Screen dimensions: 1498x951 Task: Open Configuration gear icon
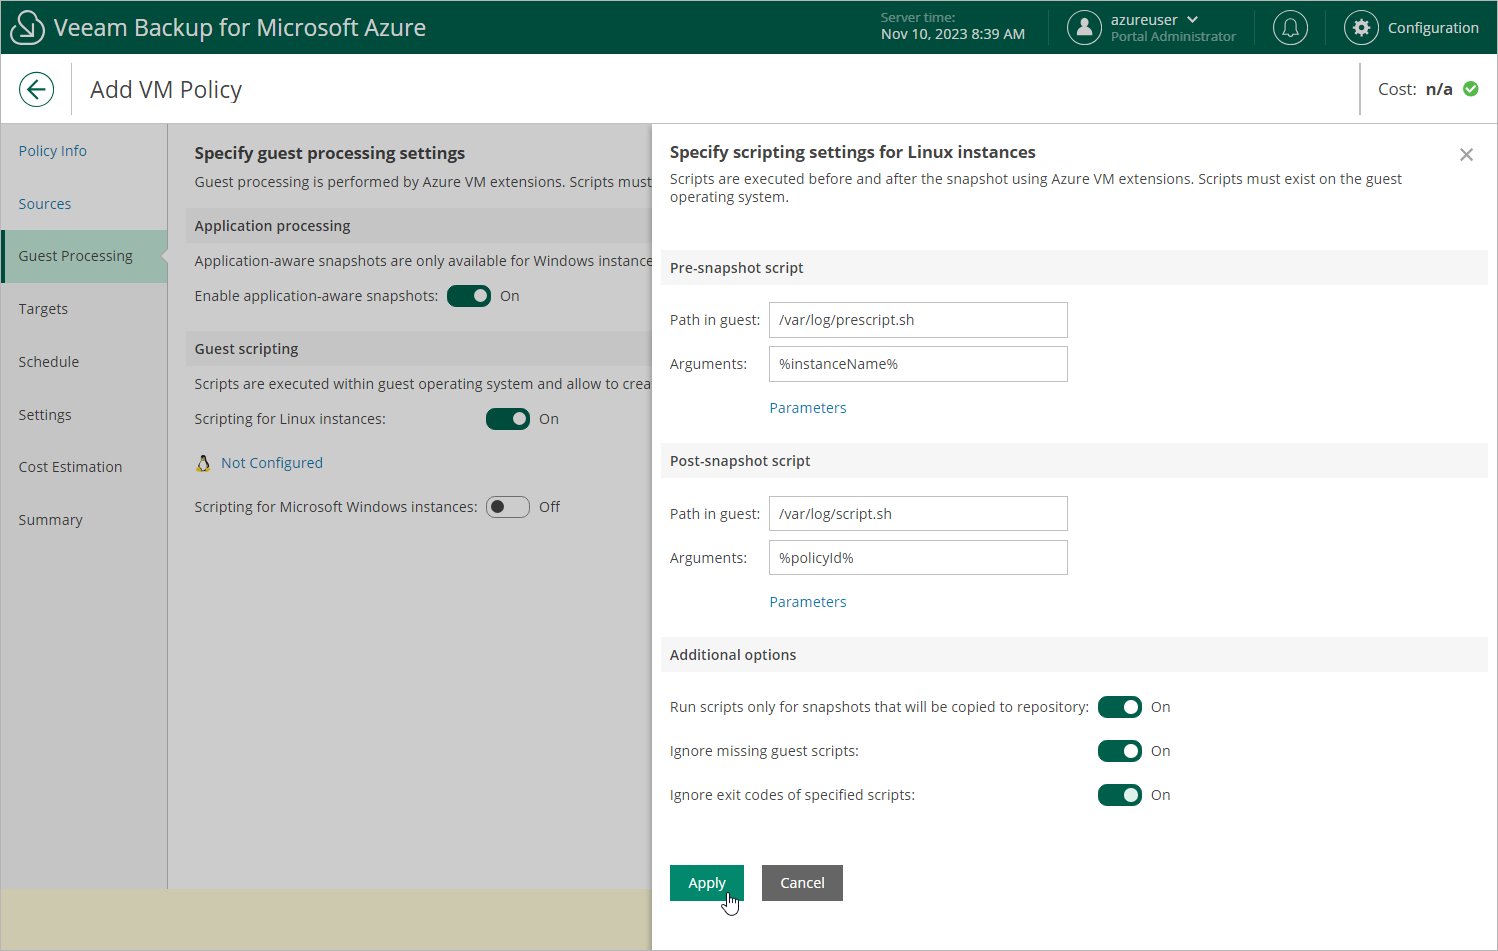click(1361, 28)
